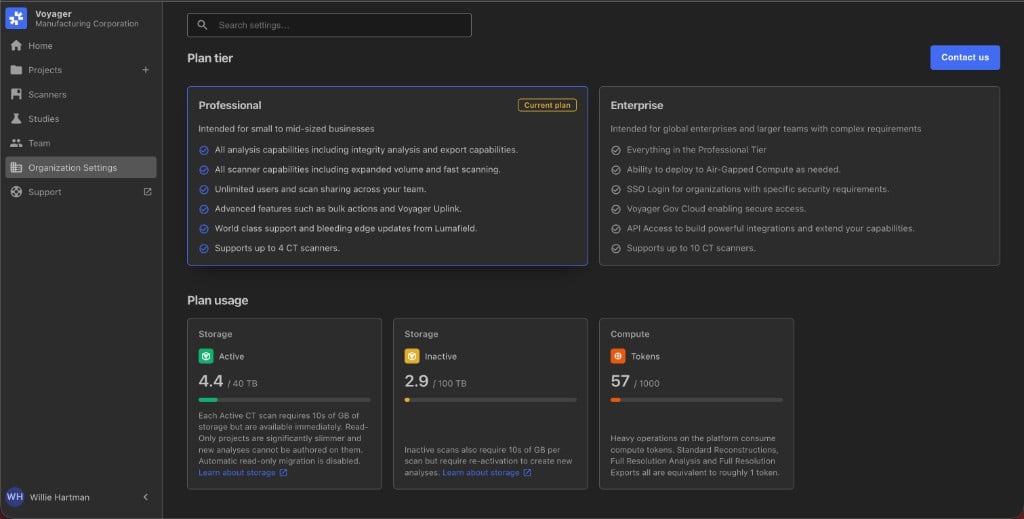
Task: Add a new project with plus icon
Action: 146,70
